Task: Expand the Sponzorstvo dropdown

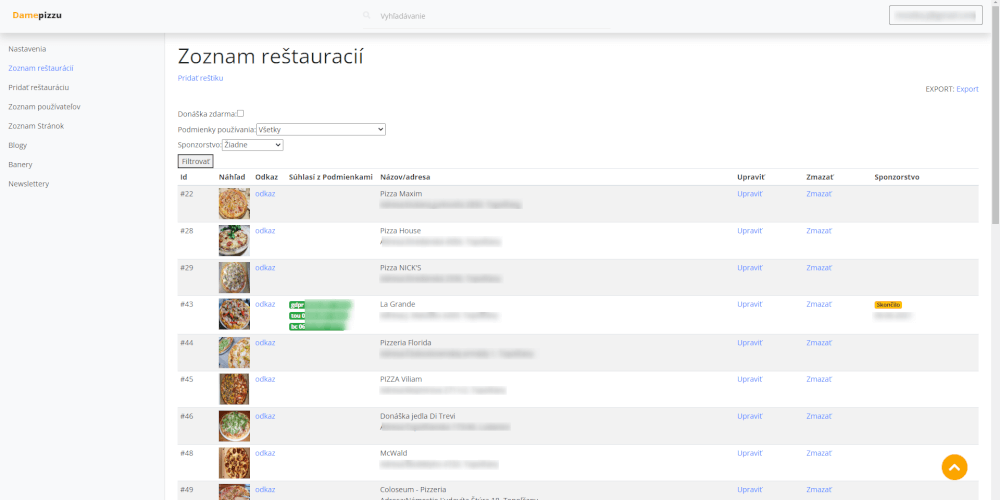Action: click(x=252, y=145)
